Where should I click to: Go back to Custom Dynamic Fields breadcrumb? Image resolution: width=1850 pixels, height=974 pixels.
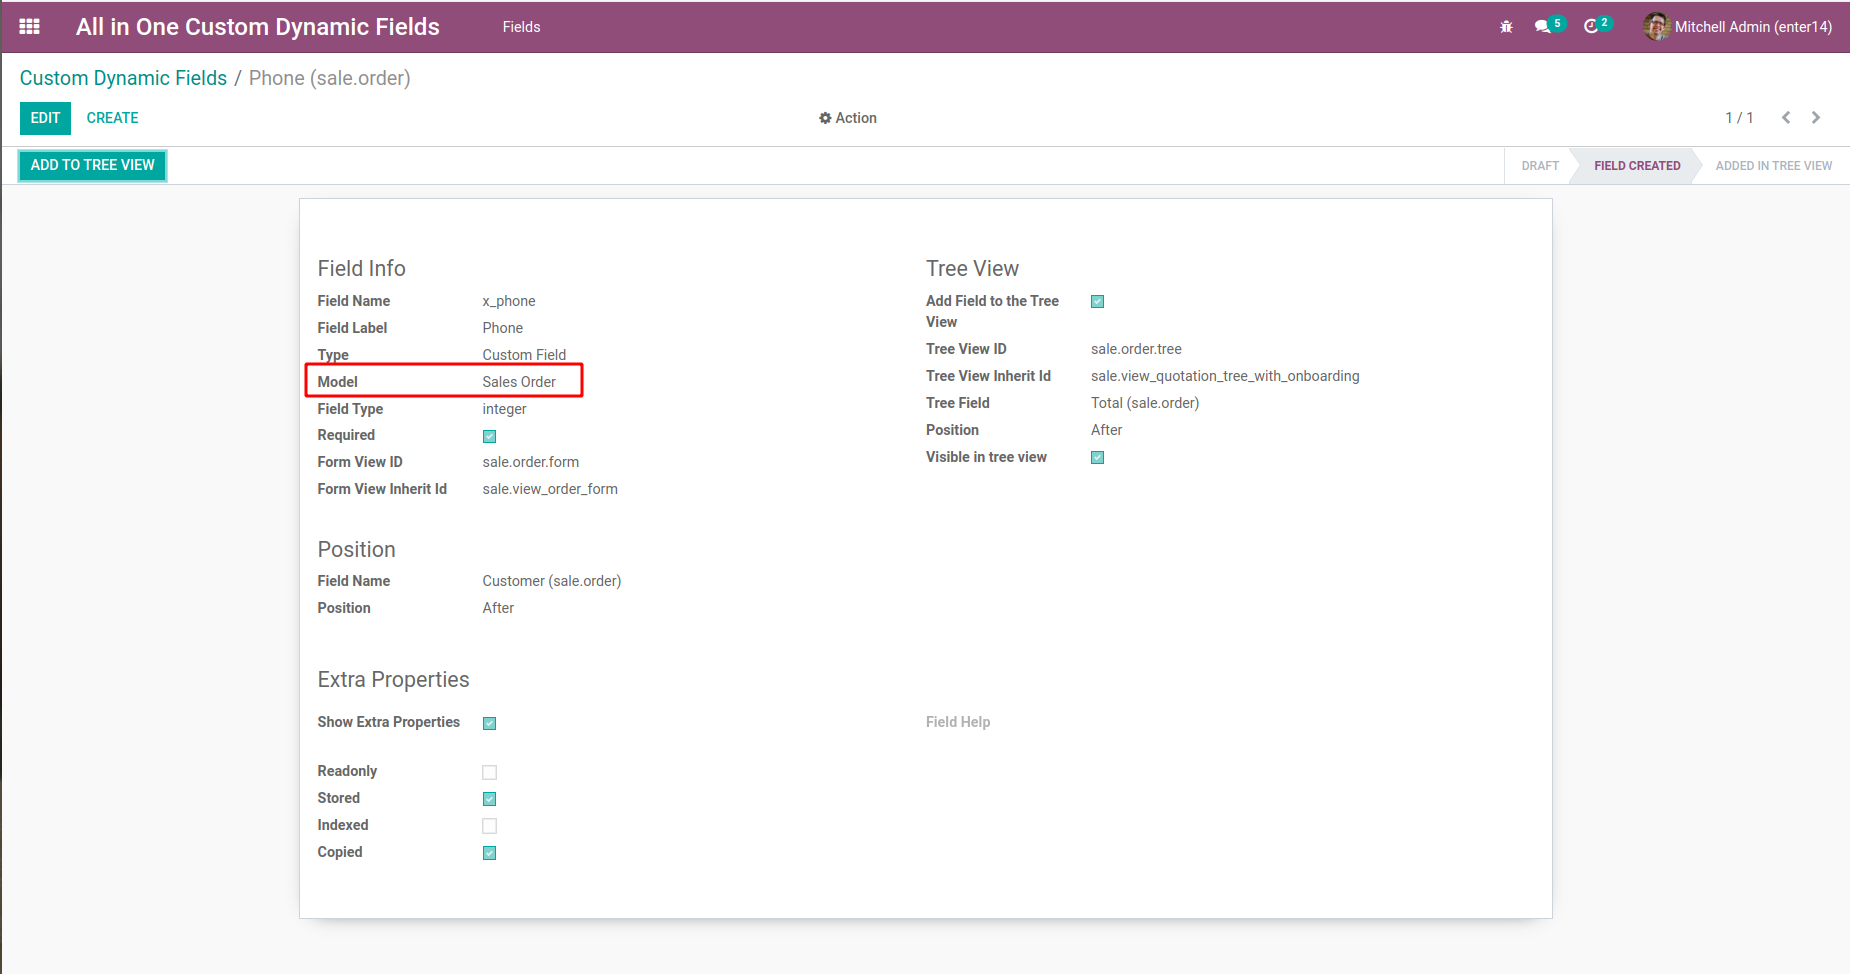[123, 78]
